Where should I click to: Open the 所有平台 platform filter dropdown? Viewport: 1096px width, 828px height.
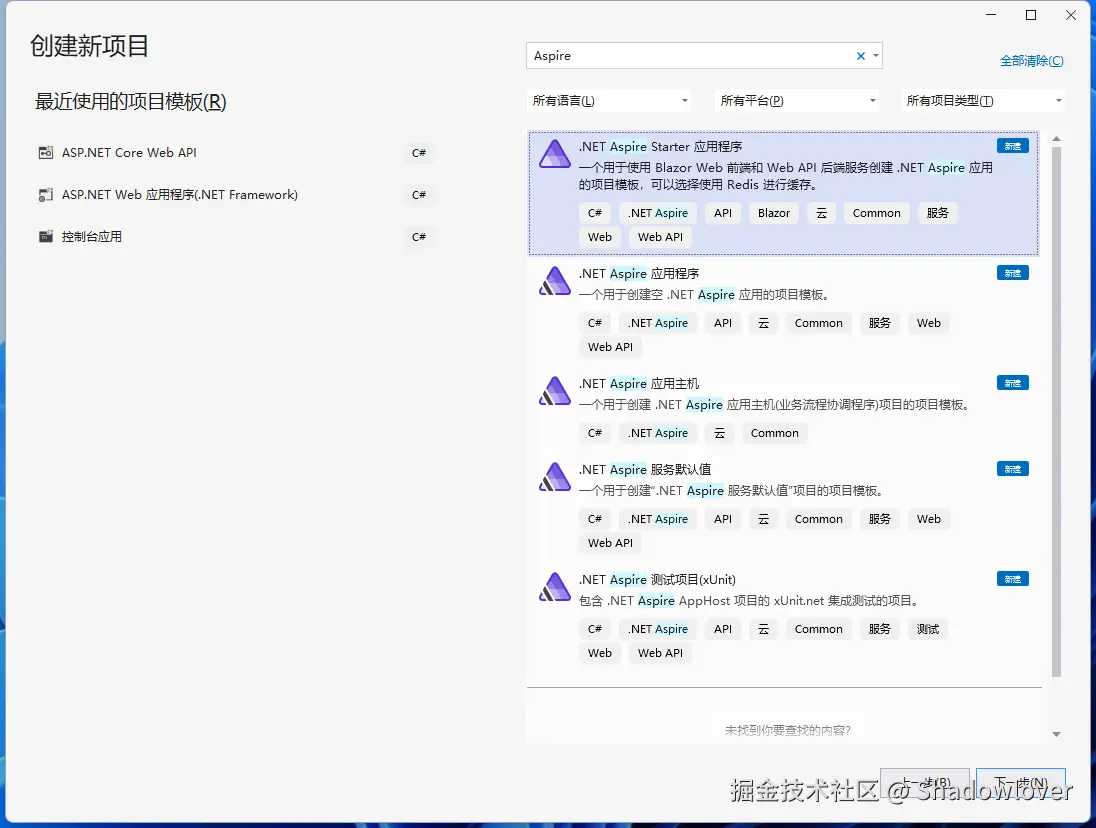point(796,101)
